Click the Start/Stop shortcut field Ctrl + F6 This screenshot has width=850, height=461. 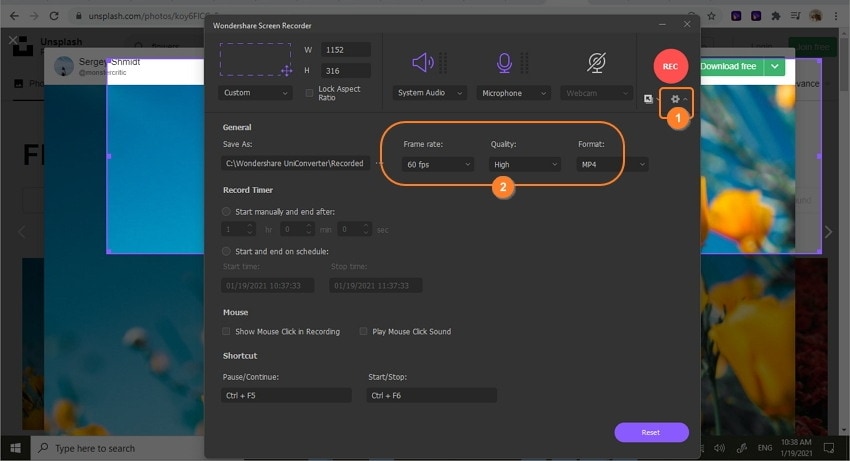click(x=432, y=395)
